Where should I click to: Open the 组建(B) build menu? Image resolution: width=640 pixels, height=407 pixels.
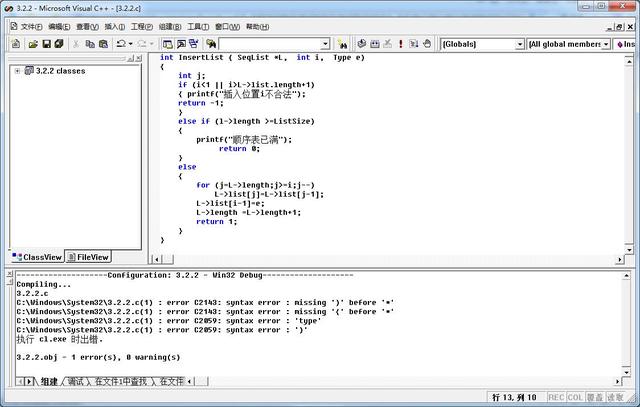click(x=171, y=27)
